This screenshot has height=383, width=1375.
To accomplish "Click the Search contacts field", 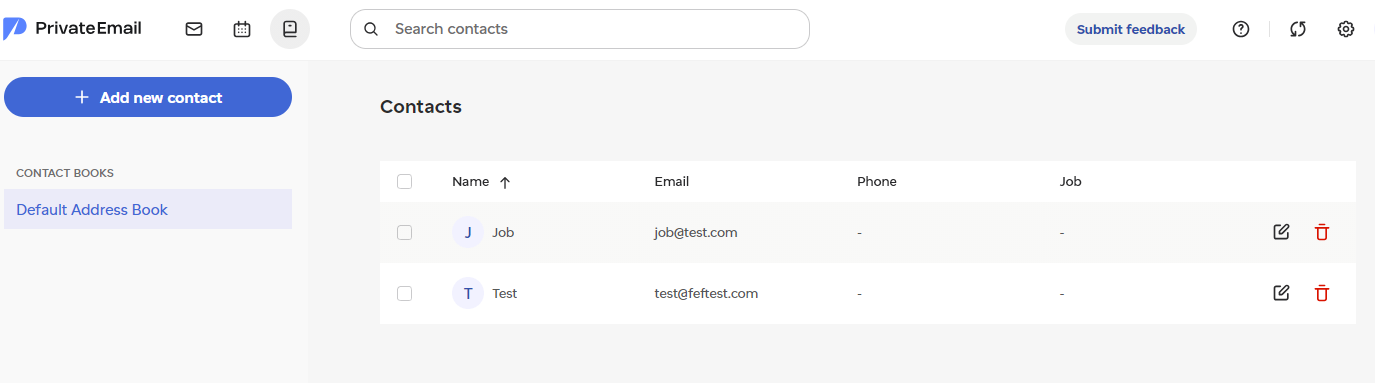I will pyautogui.click(x=580, y=29).
